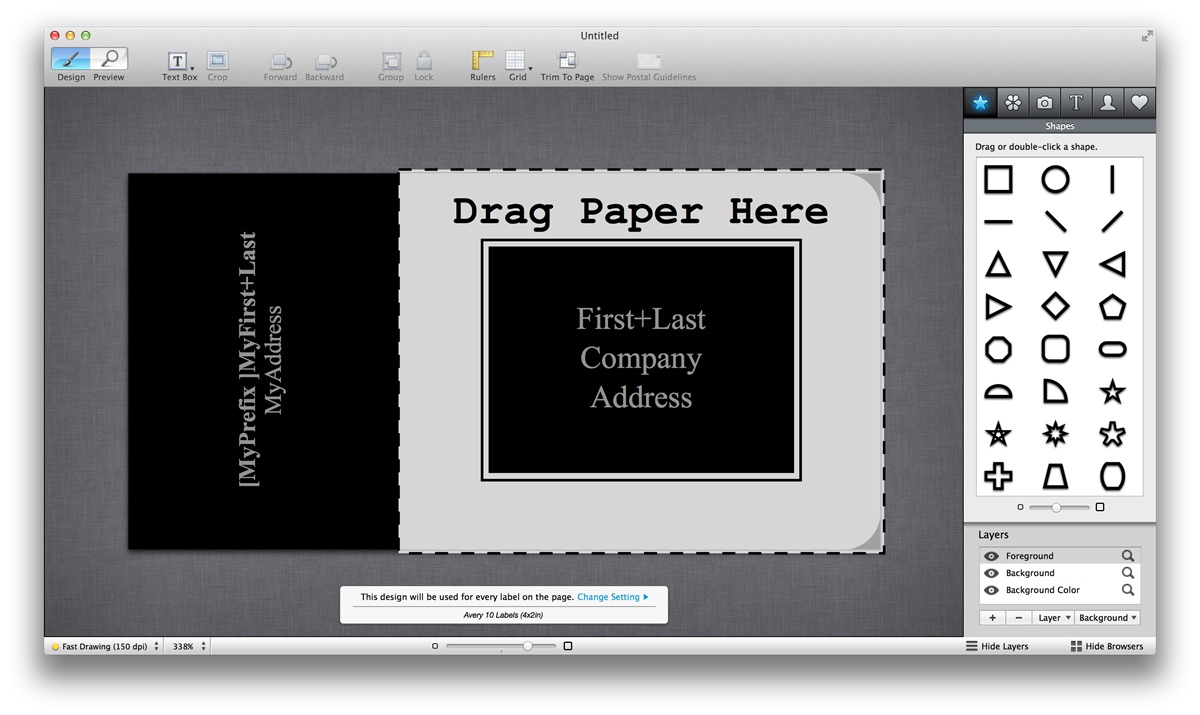Click the small zoom-out square icon
Screen dimensions: 1200x715
tap(435, 646)
